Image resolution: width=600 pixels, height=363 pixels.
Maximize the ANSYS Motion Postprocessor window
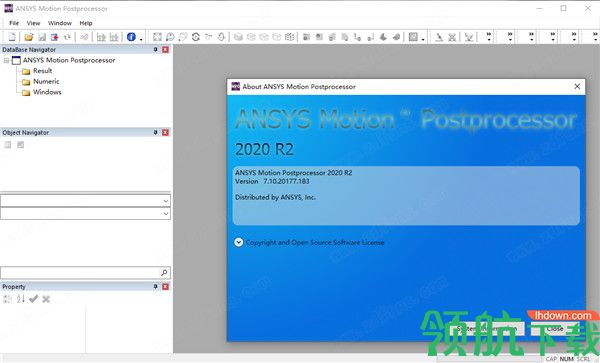563,8
